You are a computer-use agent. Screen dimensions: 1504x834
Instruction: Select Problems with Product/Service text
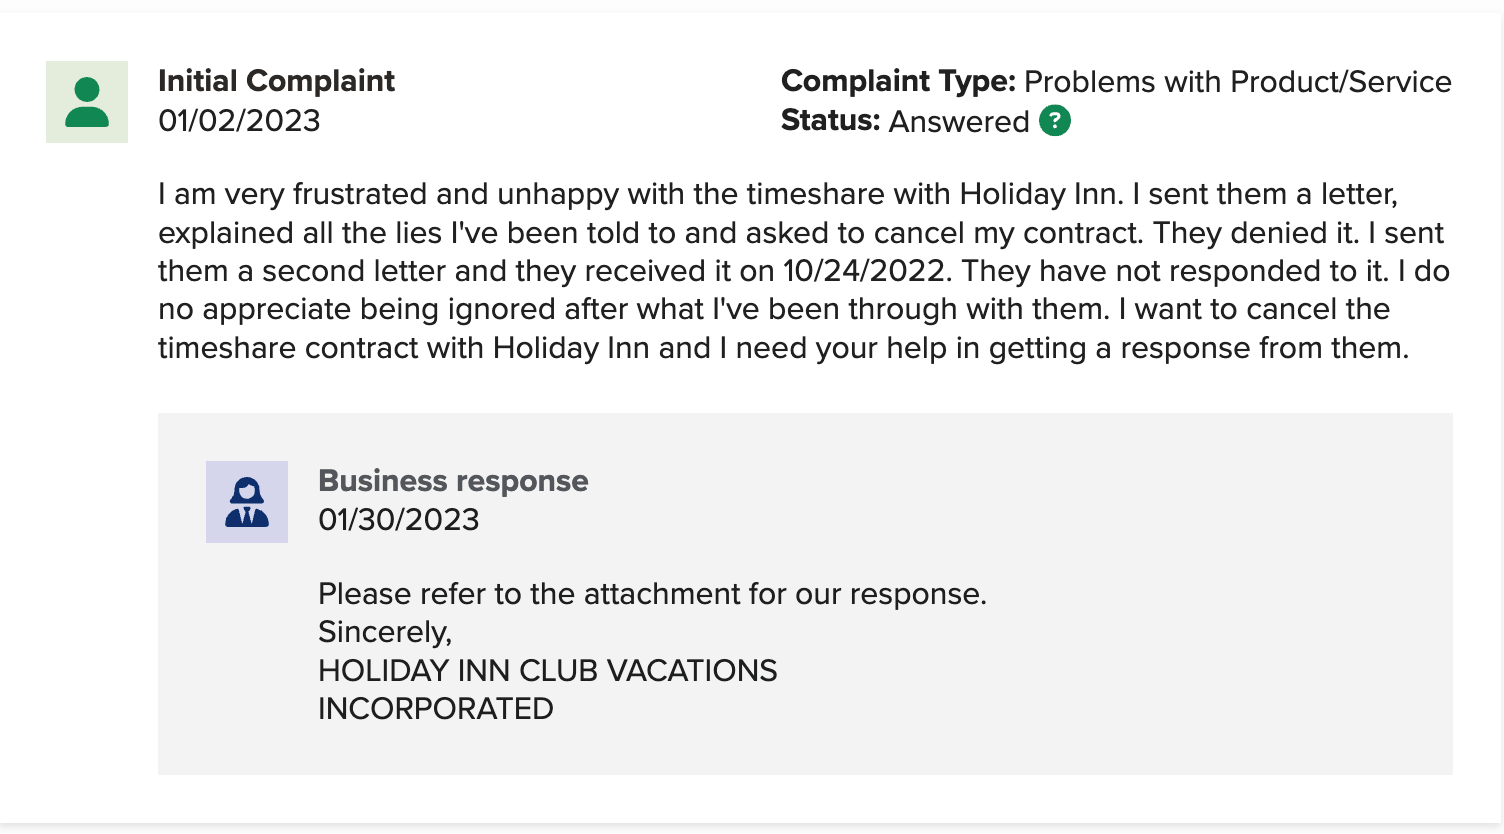point(1238,81)
